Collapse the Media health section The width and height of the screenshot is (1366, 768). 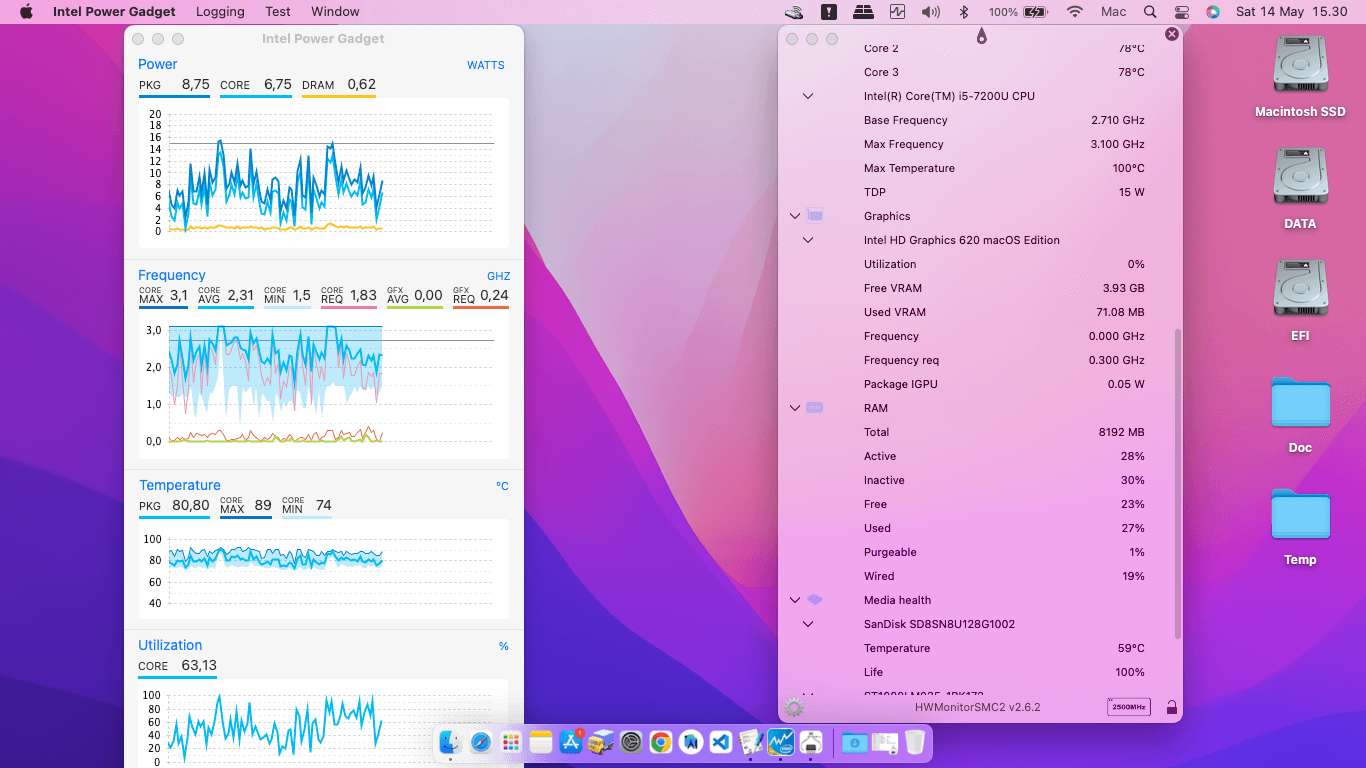(795, 600)
